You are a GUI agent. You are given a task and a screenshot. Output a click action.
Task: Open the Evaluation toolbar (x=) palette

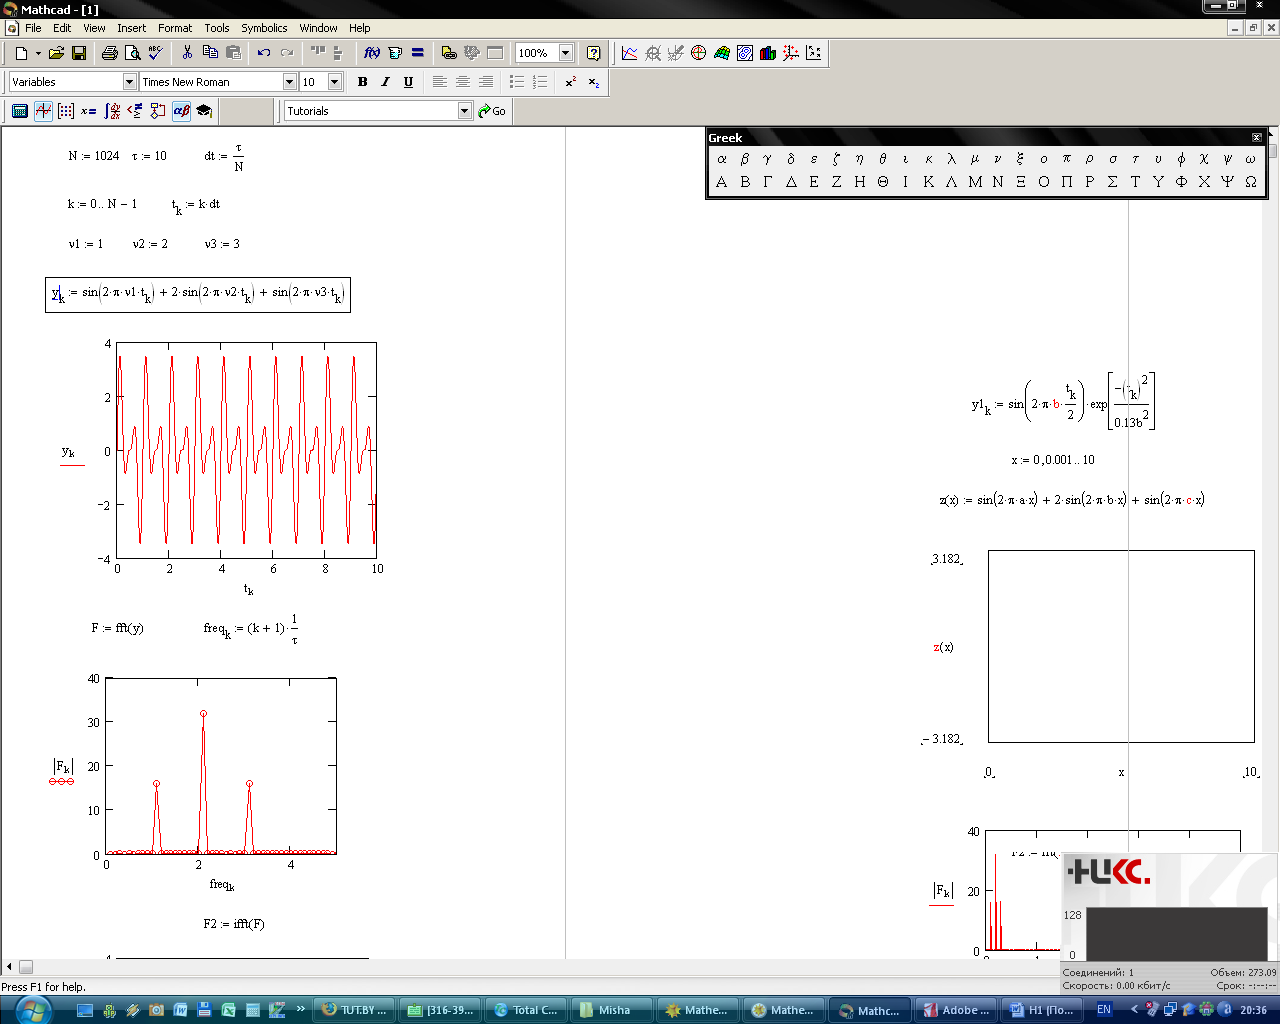point(89,111)
